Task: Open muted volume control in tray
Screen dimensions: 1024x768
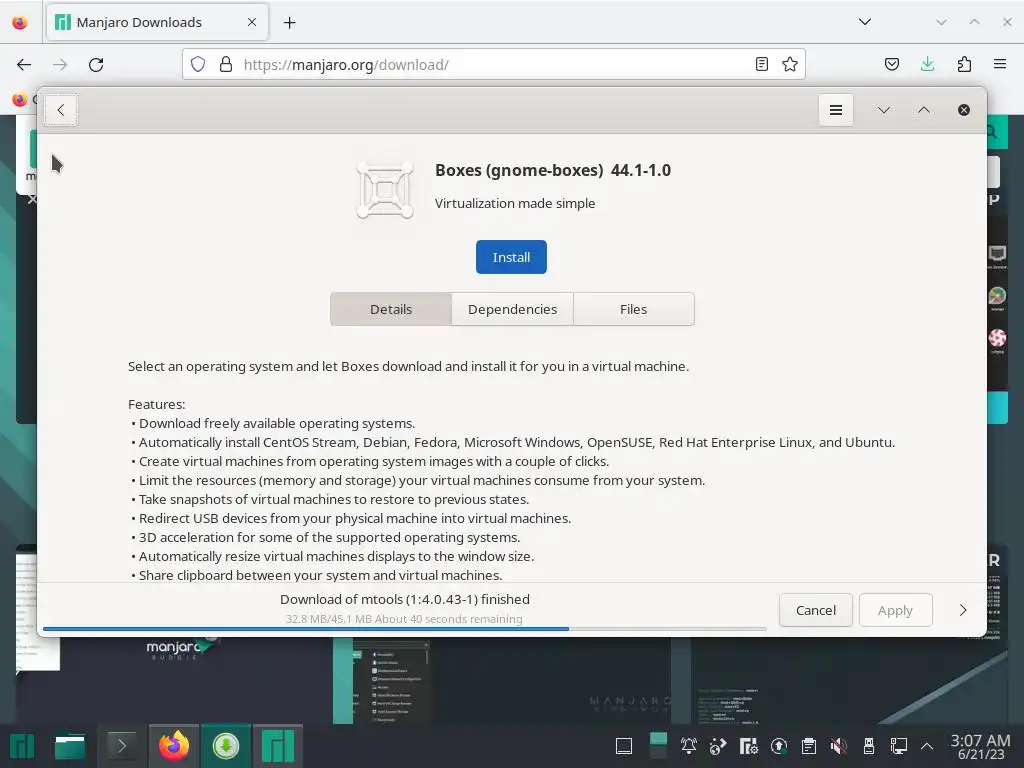Action: coord(839,746)
